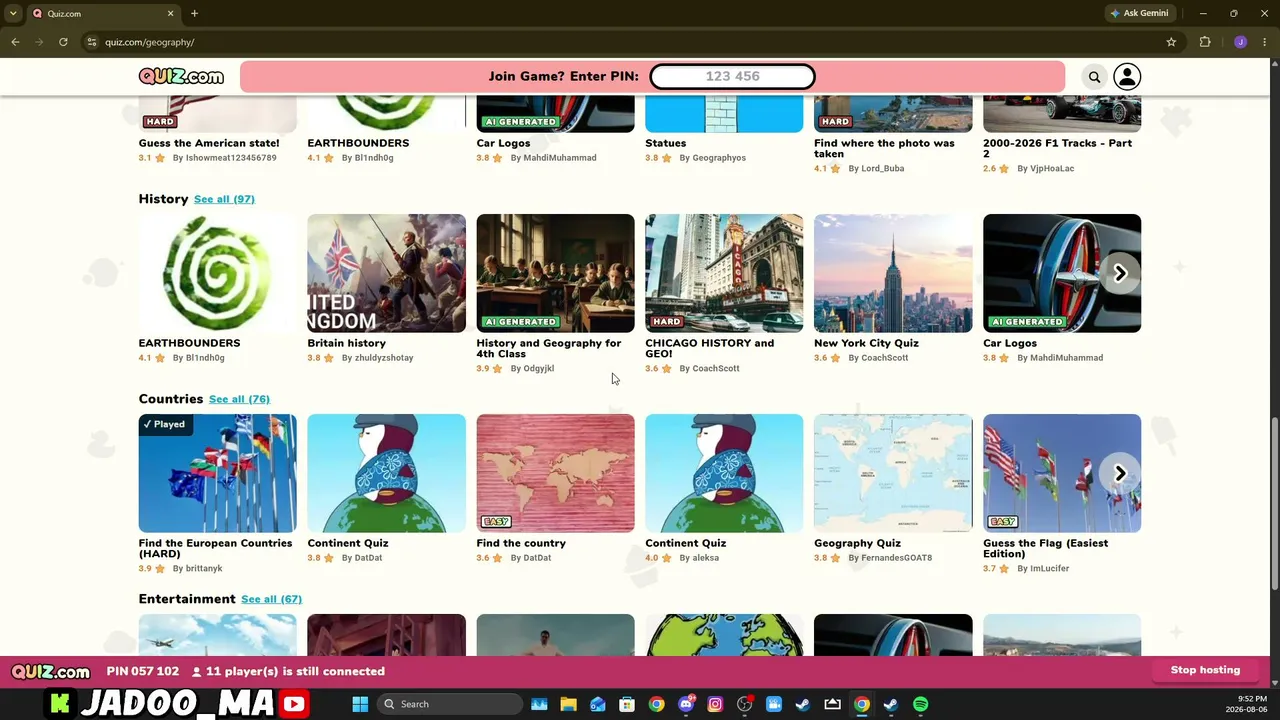The width and height of the screenshot is (1280, 720).
Task: Open the Windows Start menu
Action: click(360, 704)
